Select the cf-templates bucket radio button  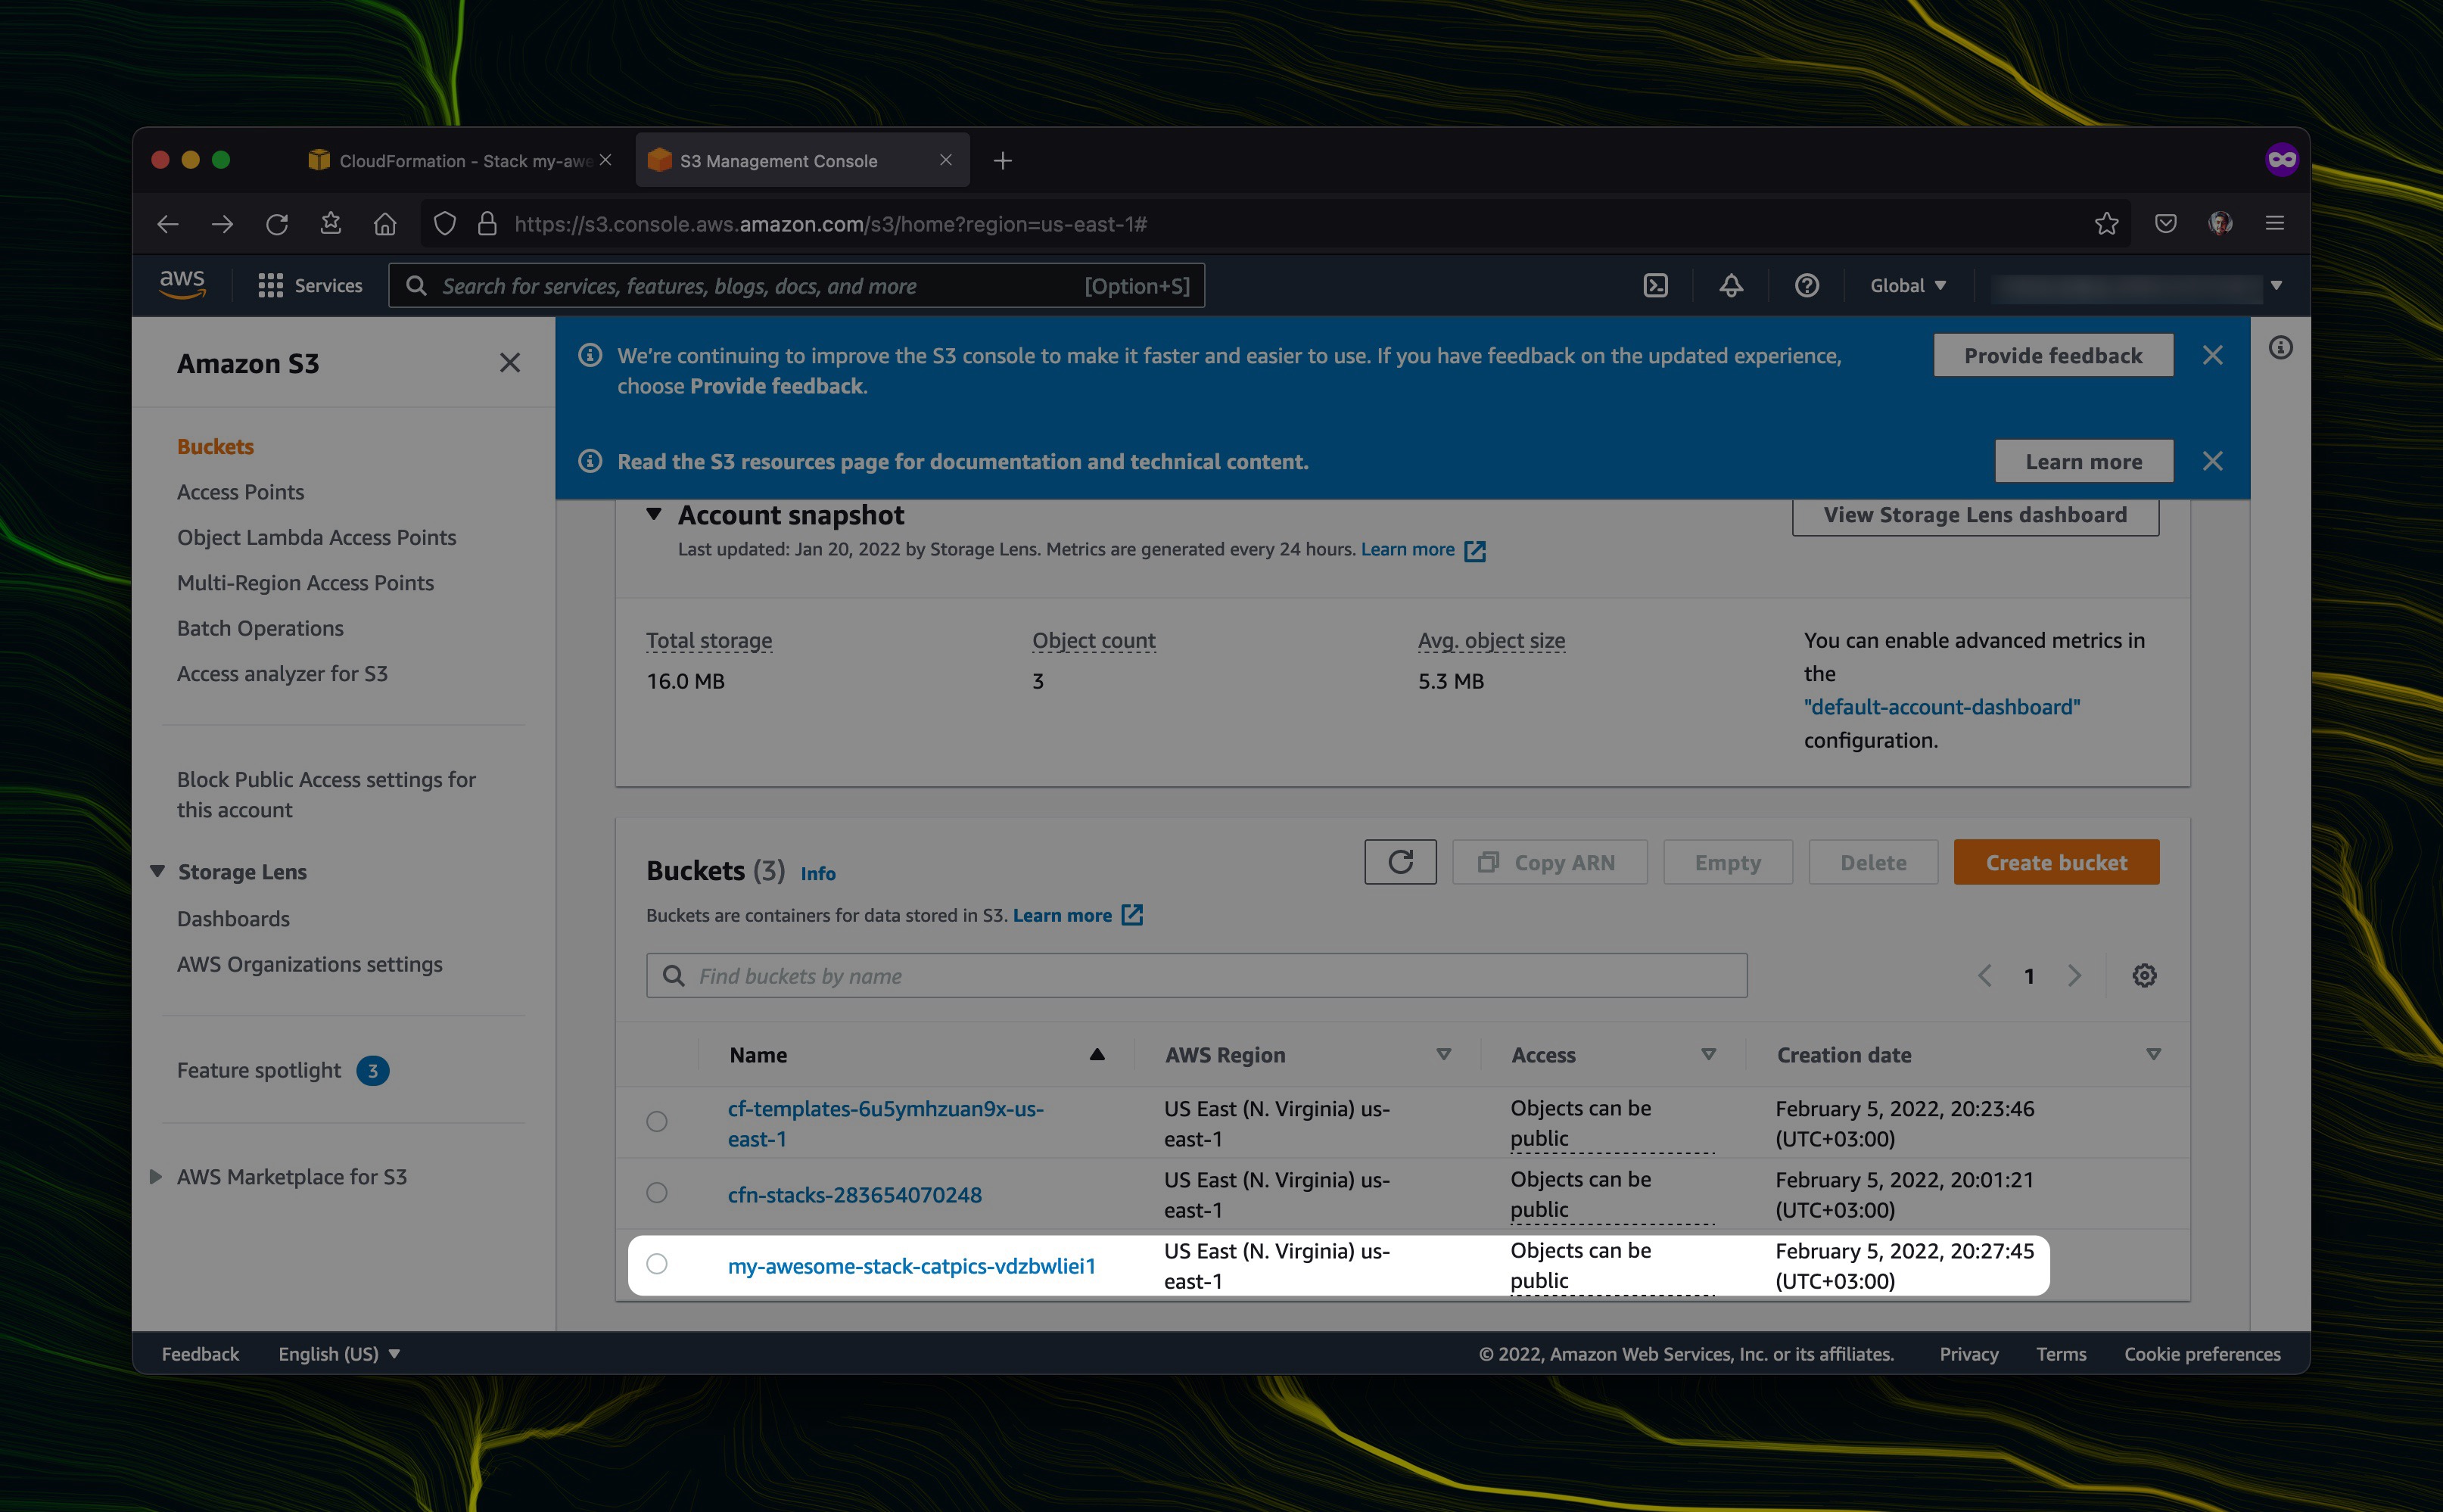[x=657, y=1122]
